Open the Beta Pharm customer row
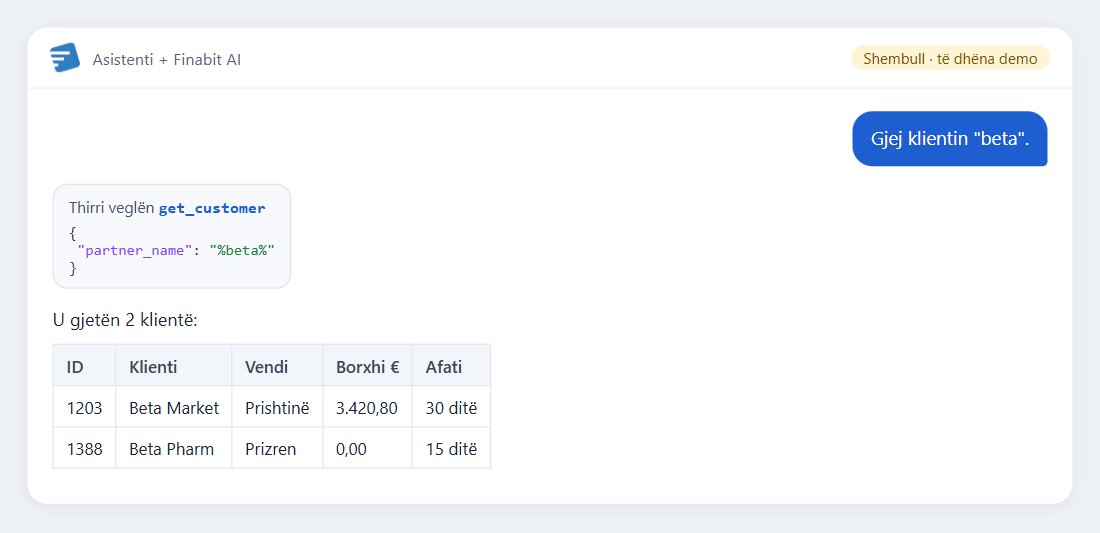The height and width of the screenshot is (533, 1100). click(271, 447)
